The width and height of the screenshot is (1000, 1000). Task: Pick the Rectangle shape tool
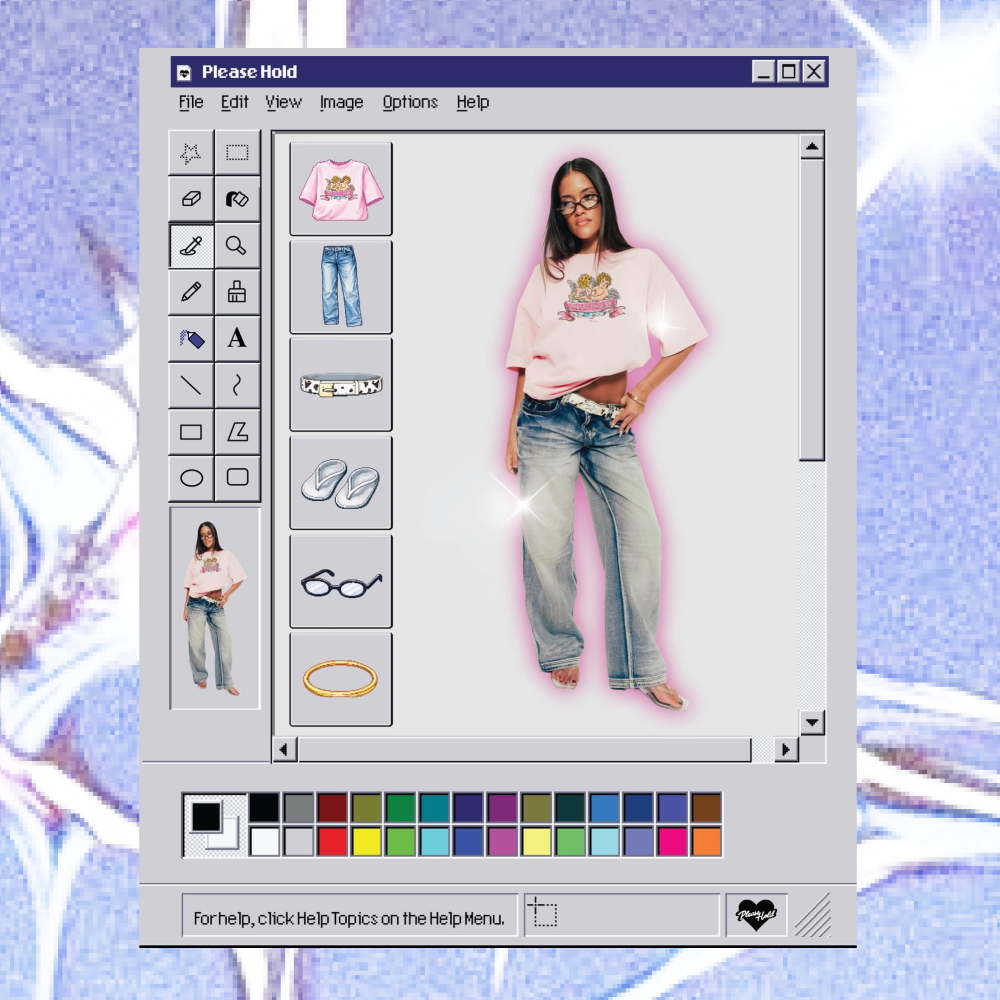(191, 432)
